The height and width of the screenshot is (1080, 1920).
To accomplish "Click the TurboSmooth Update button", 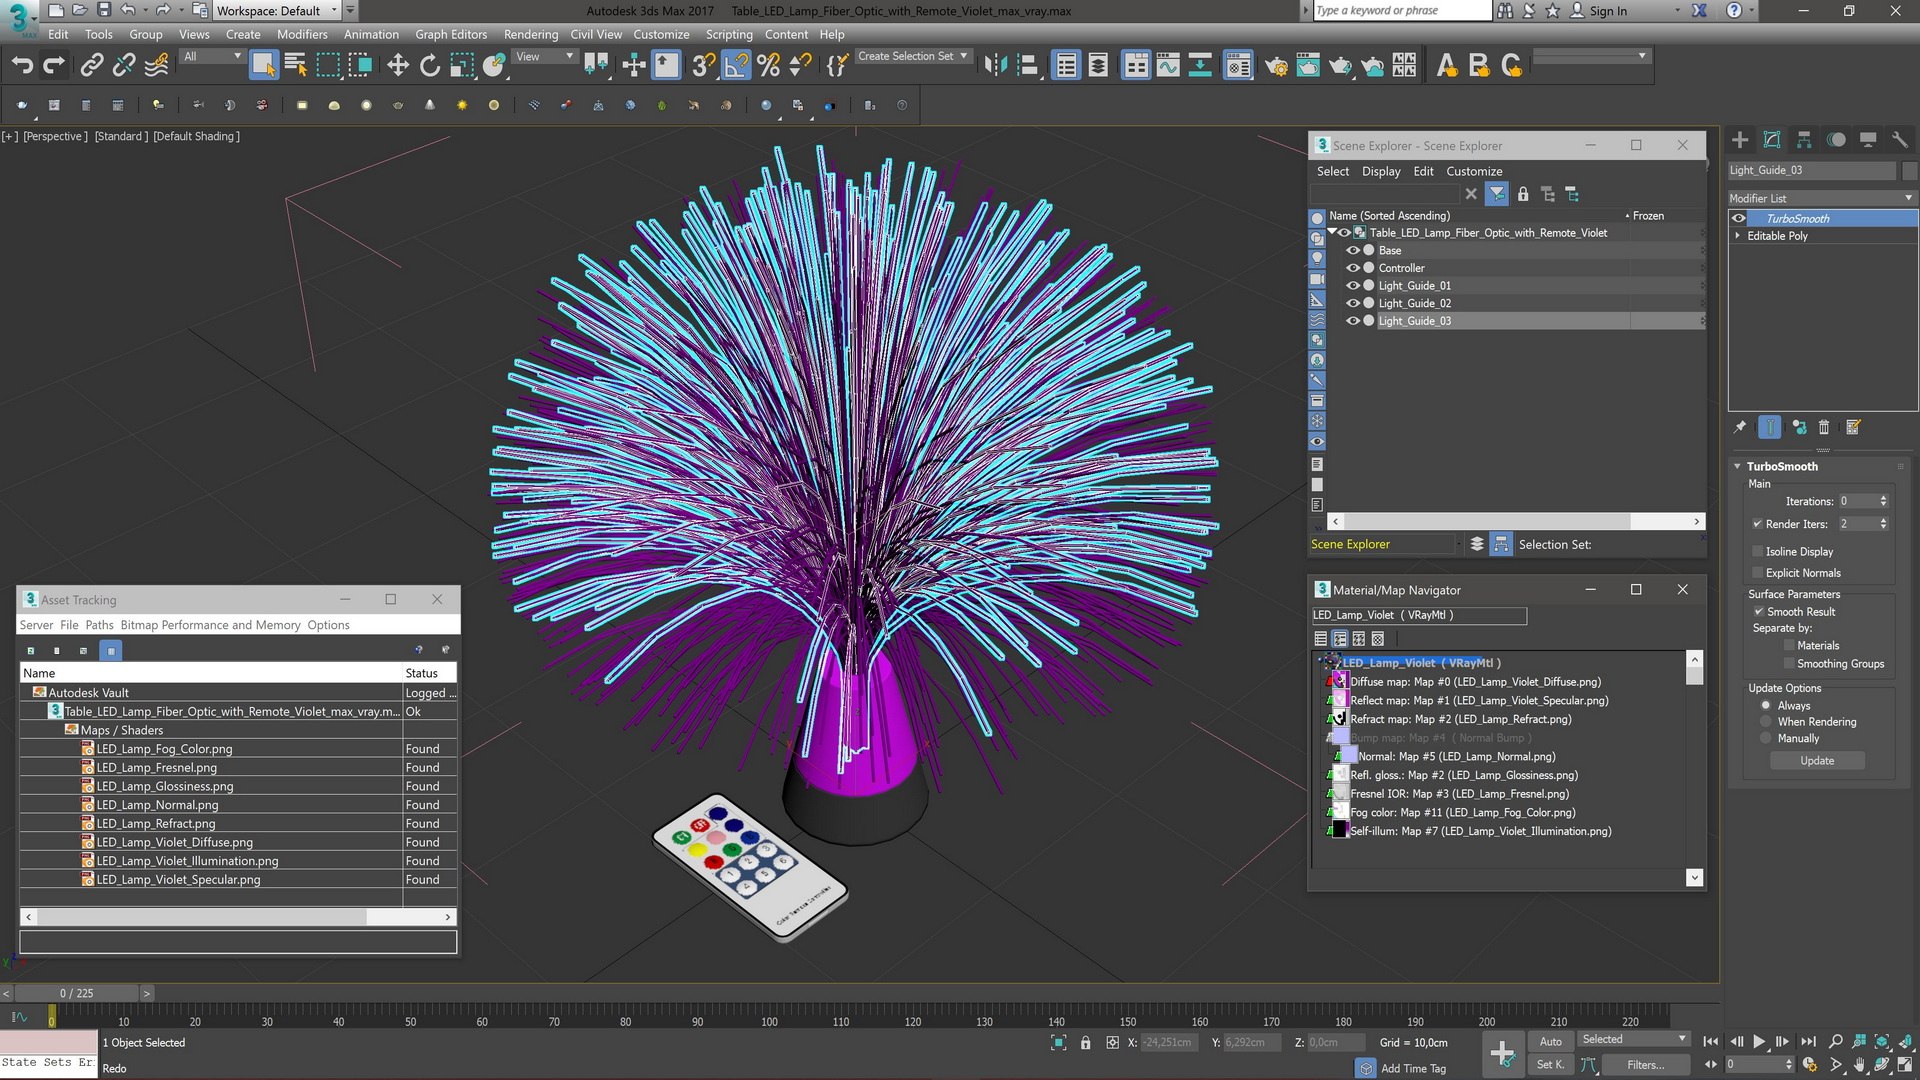I will click(1817, 761).
